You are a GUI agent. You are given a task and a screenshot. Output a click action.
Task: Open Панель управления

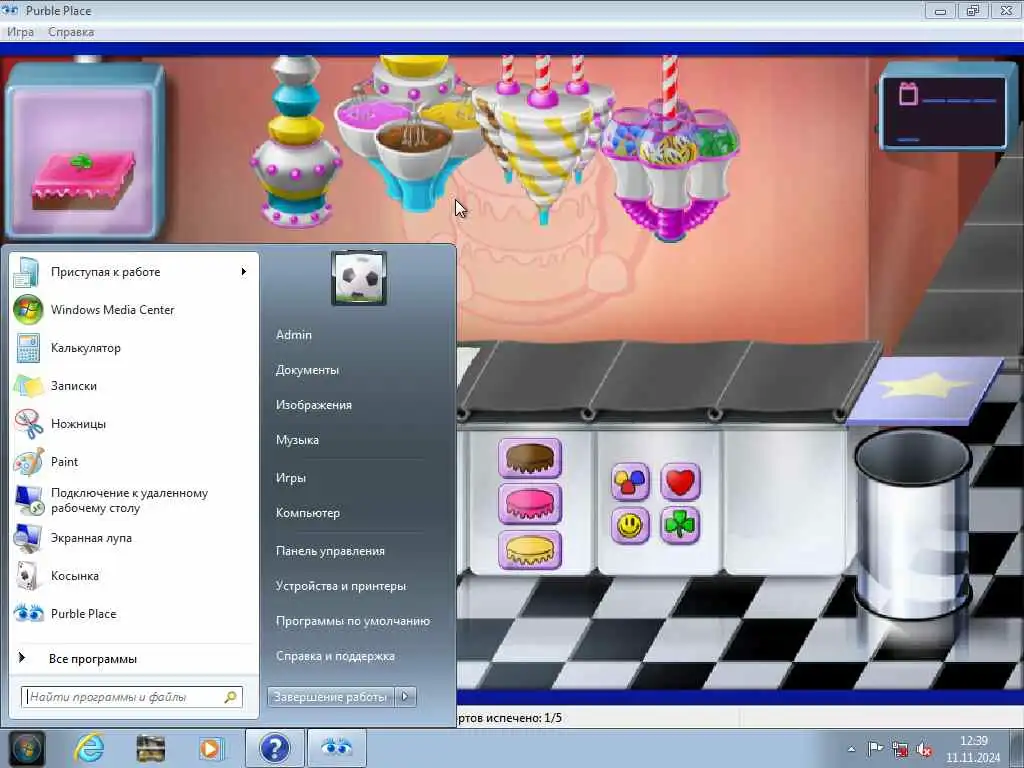[330, 551]
